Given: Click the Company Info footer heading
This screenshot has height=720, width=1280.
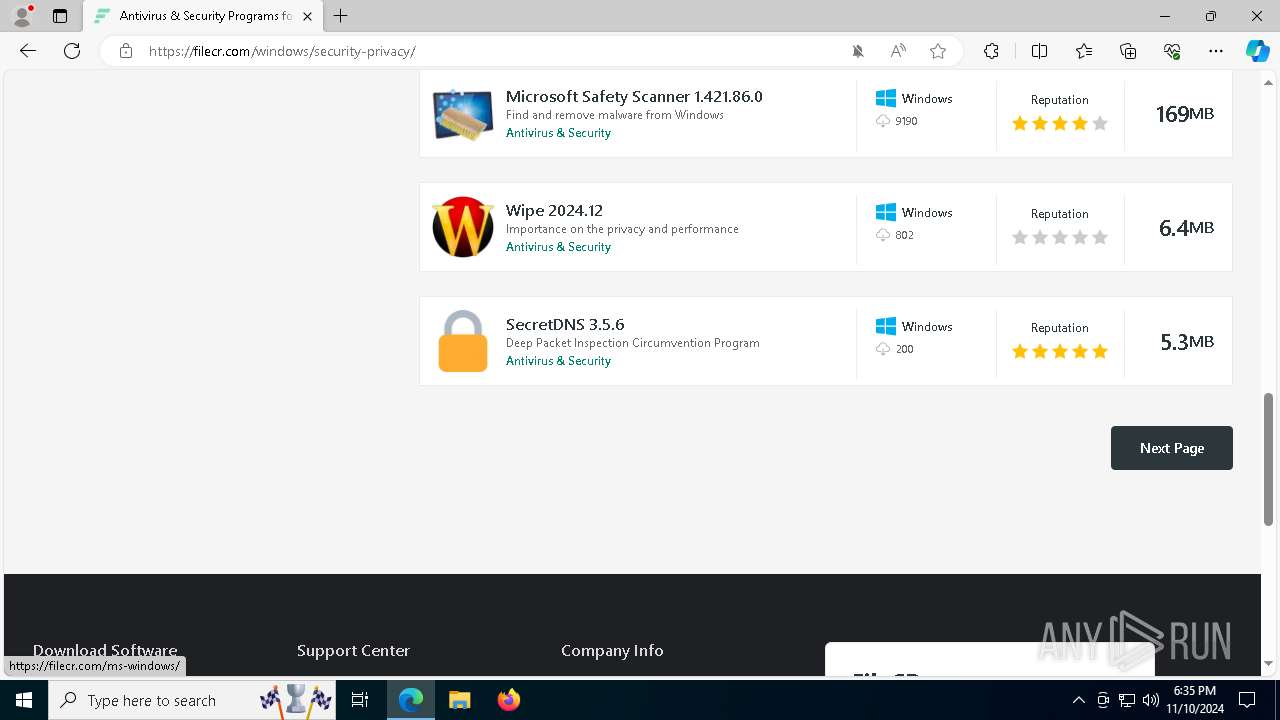Looking at the screenshot, I should [x=612, y=650].
